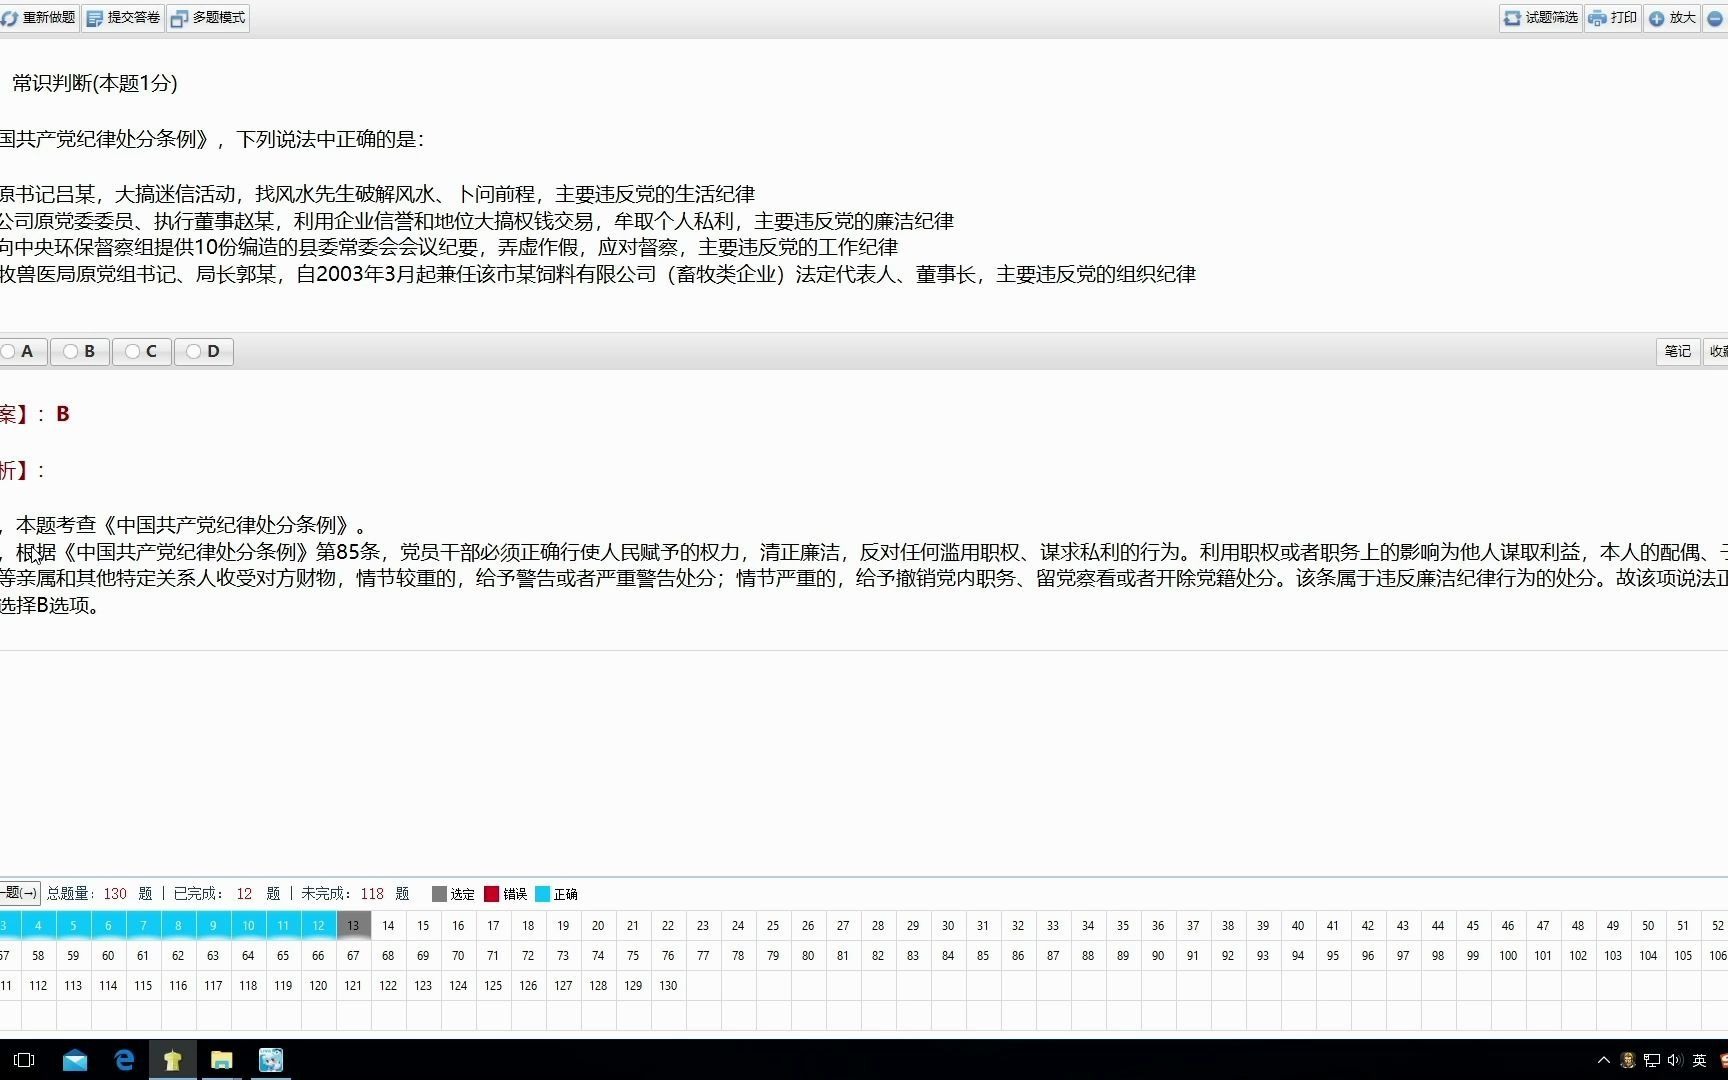Open 多题模式 (multi-question mode)
The width and height of the screenshot is (1728, 1080).
coord(207,17)
